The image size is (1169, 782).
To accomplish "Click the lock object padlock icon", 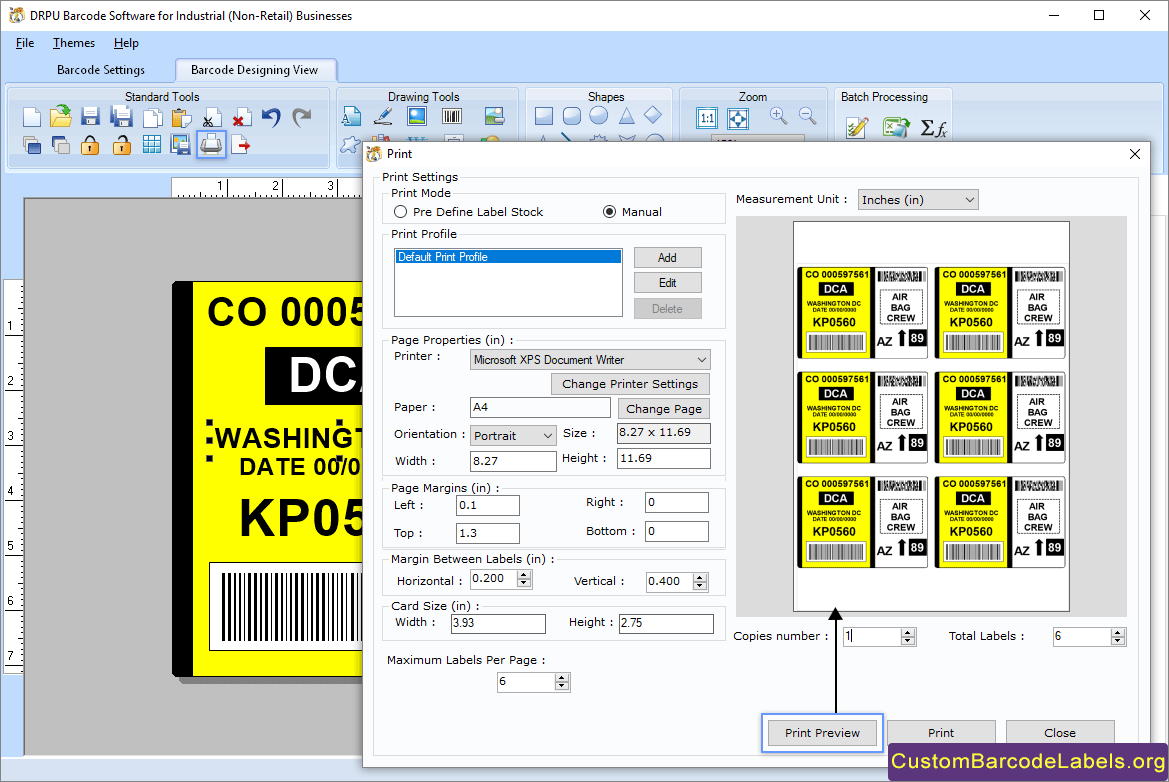I will point(90,145).
